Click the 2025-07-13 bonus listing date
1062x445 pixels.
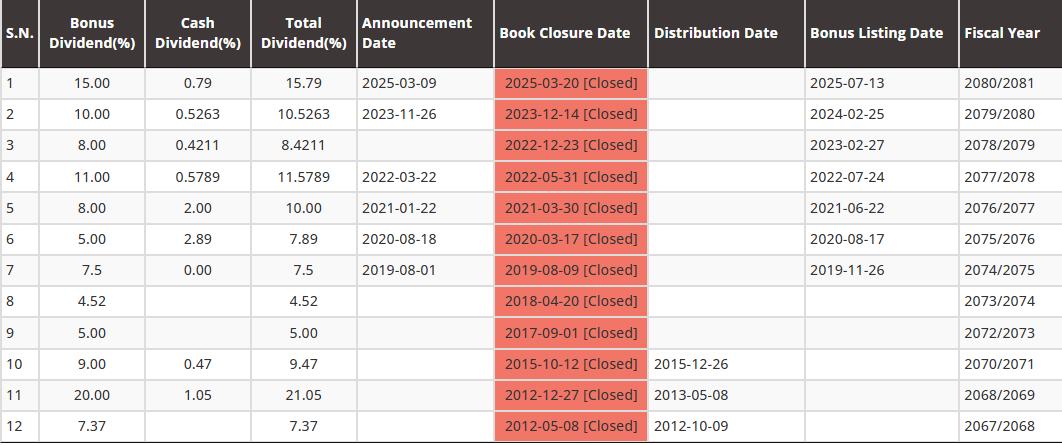[x=847, y=83]
